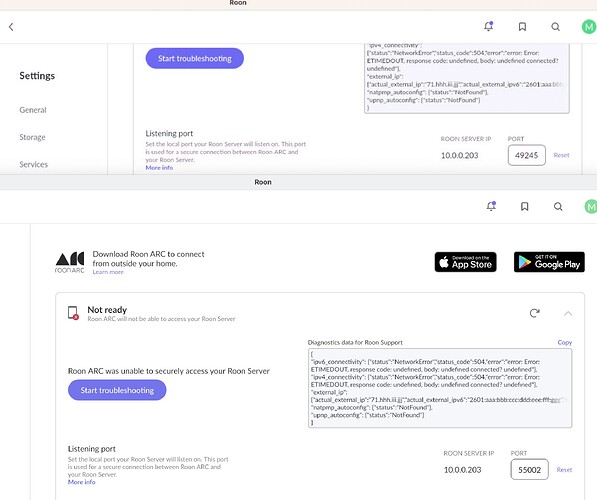Open profile avatar M in upper window
The height and width of the screenshot is (500, 597).
[x=589, y=27]
